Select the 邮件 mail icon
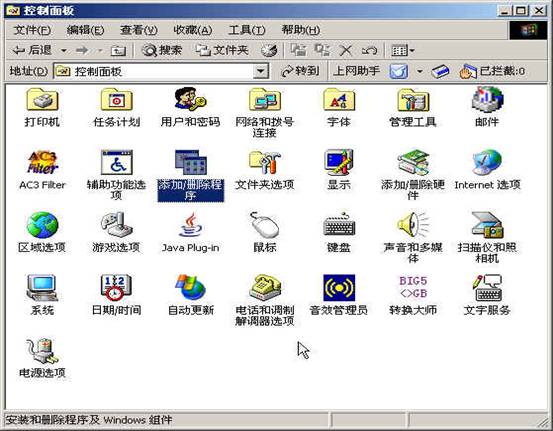Image resolution: width=553 pixels, height=431 pixels. coord(487,100)
